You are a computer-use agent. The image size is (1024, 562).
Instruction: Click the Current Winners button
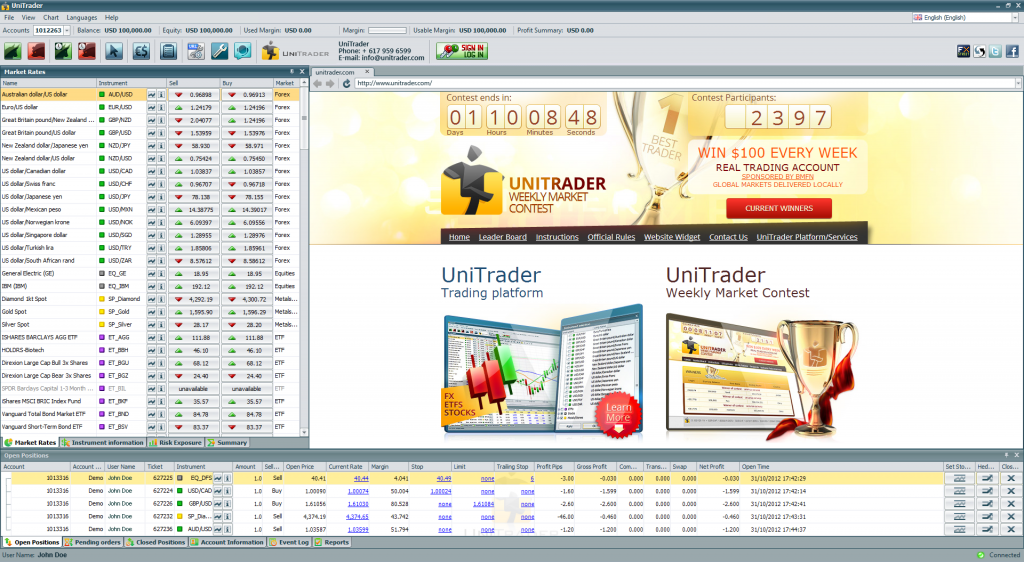pos(778,208)
